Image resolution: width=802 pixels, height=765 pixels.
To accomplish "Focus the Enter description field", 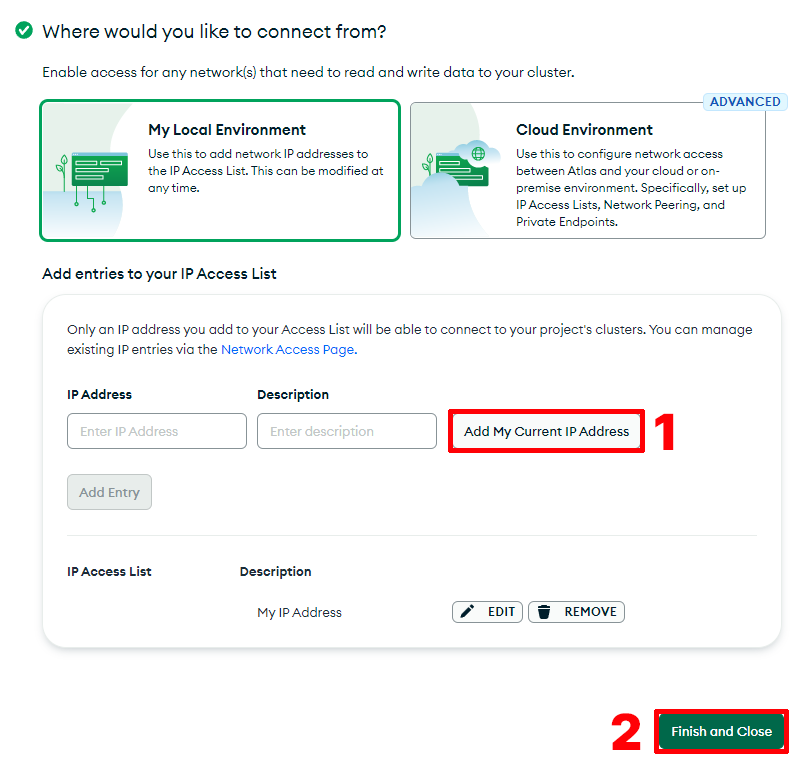I will tap(347, 431).
